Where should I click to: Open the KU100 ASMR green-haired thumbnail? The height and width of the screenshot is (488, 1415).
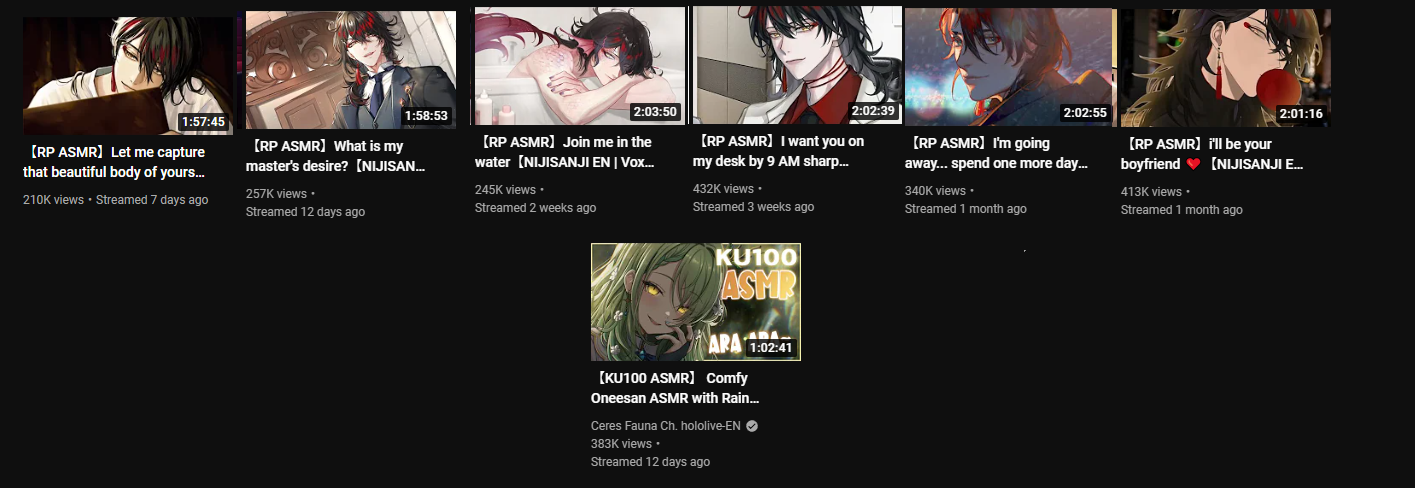(x=696, y=302)
